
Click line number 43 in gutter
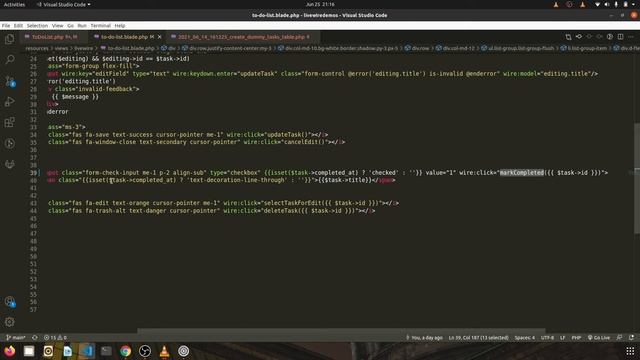pyautogui.click(x=33, y=203)
